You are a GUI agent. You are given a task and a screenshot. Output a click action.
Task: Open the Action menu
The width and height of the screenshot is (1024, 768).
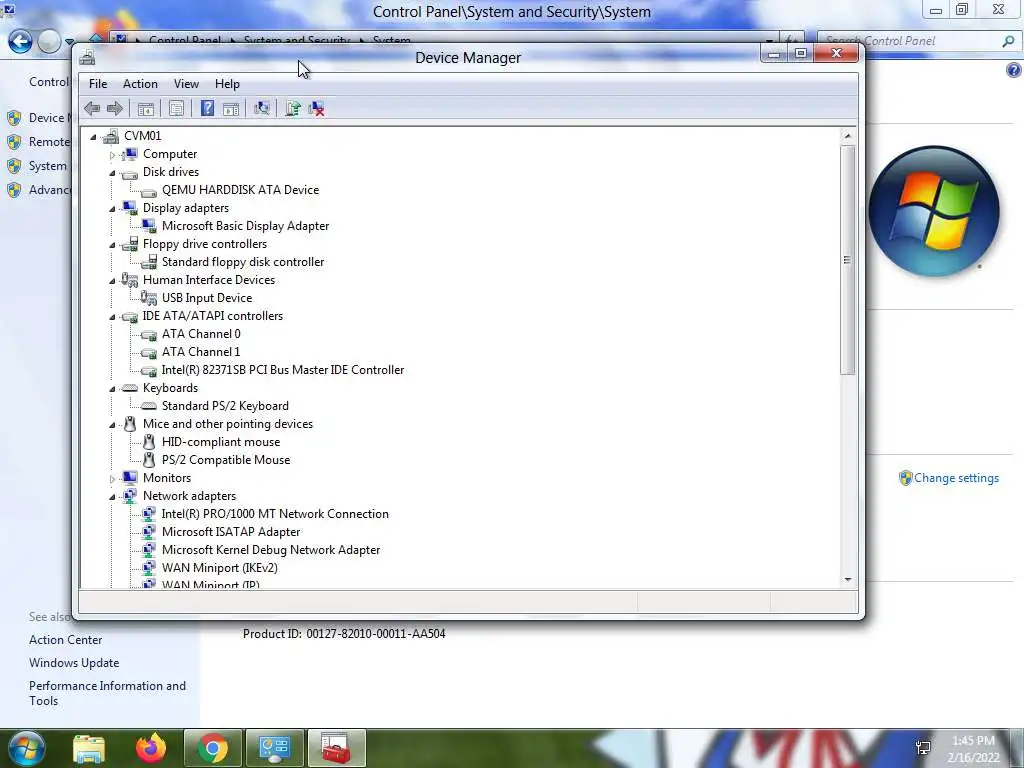pos(140,84)
